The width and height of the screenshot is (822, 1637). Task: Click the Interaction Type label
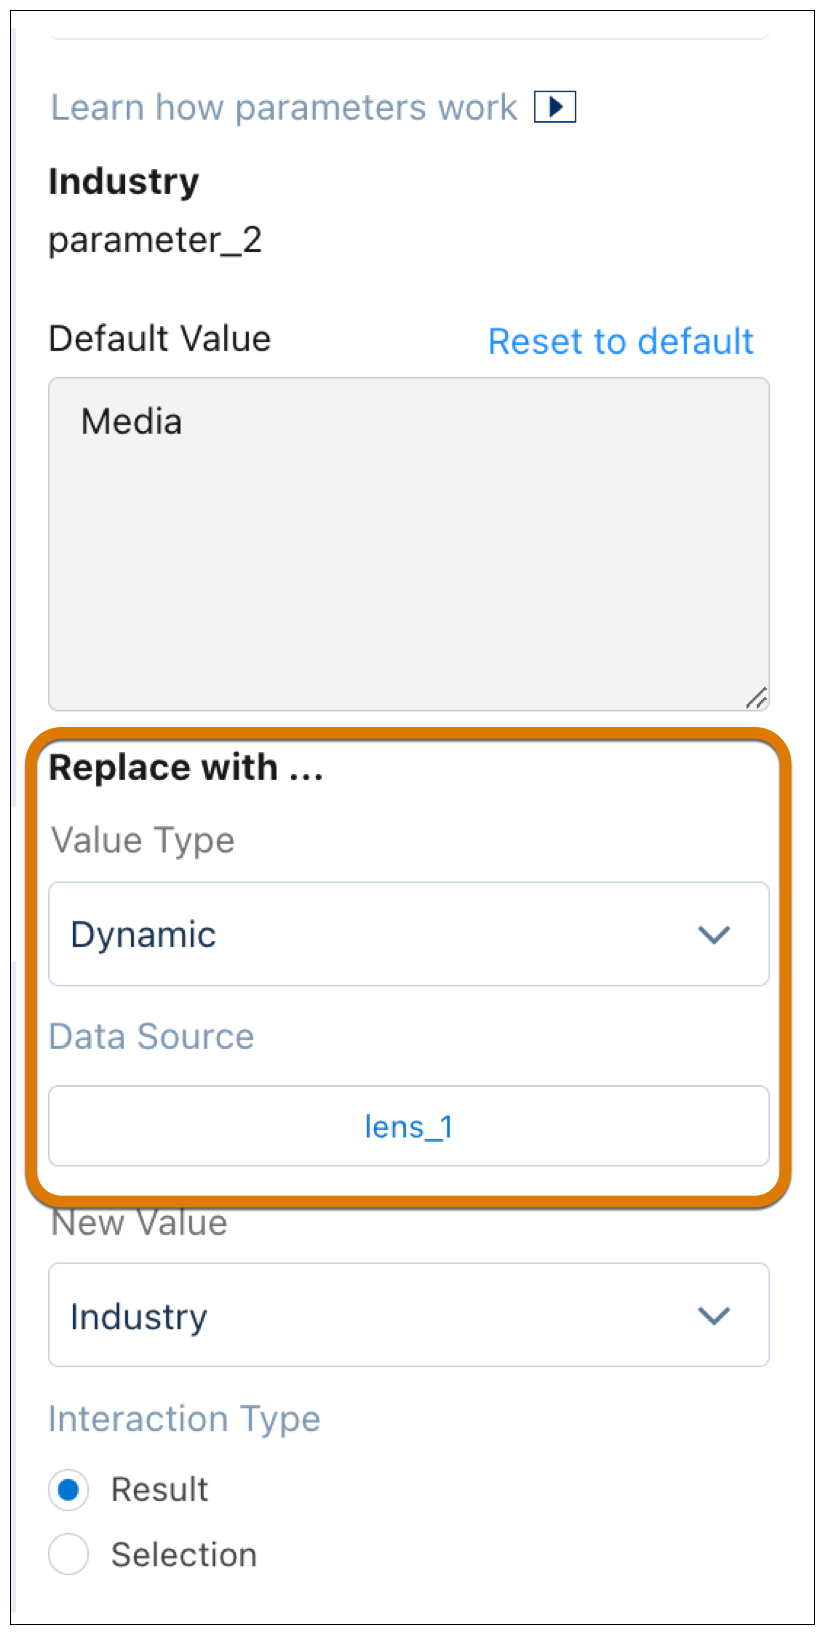(185, 1419)
